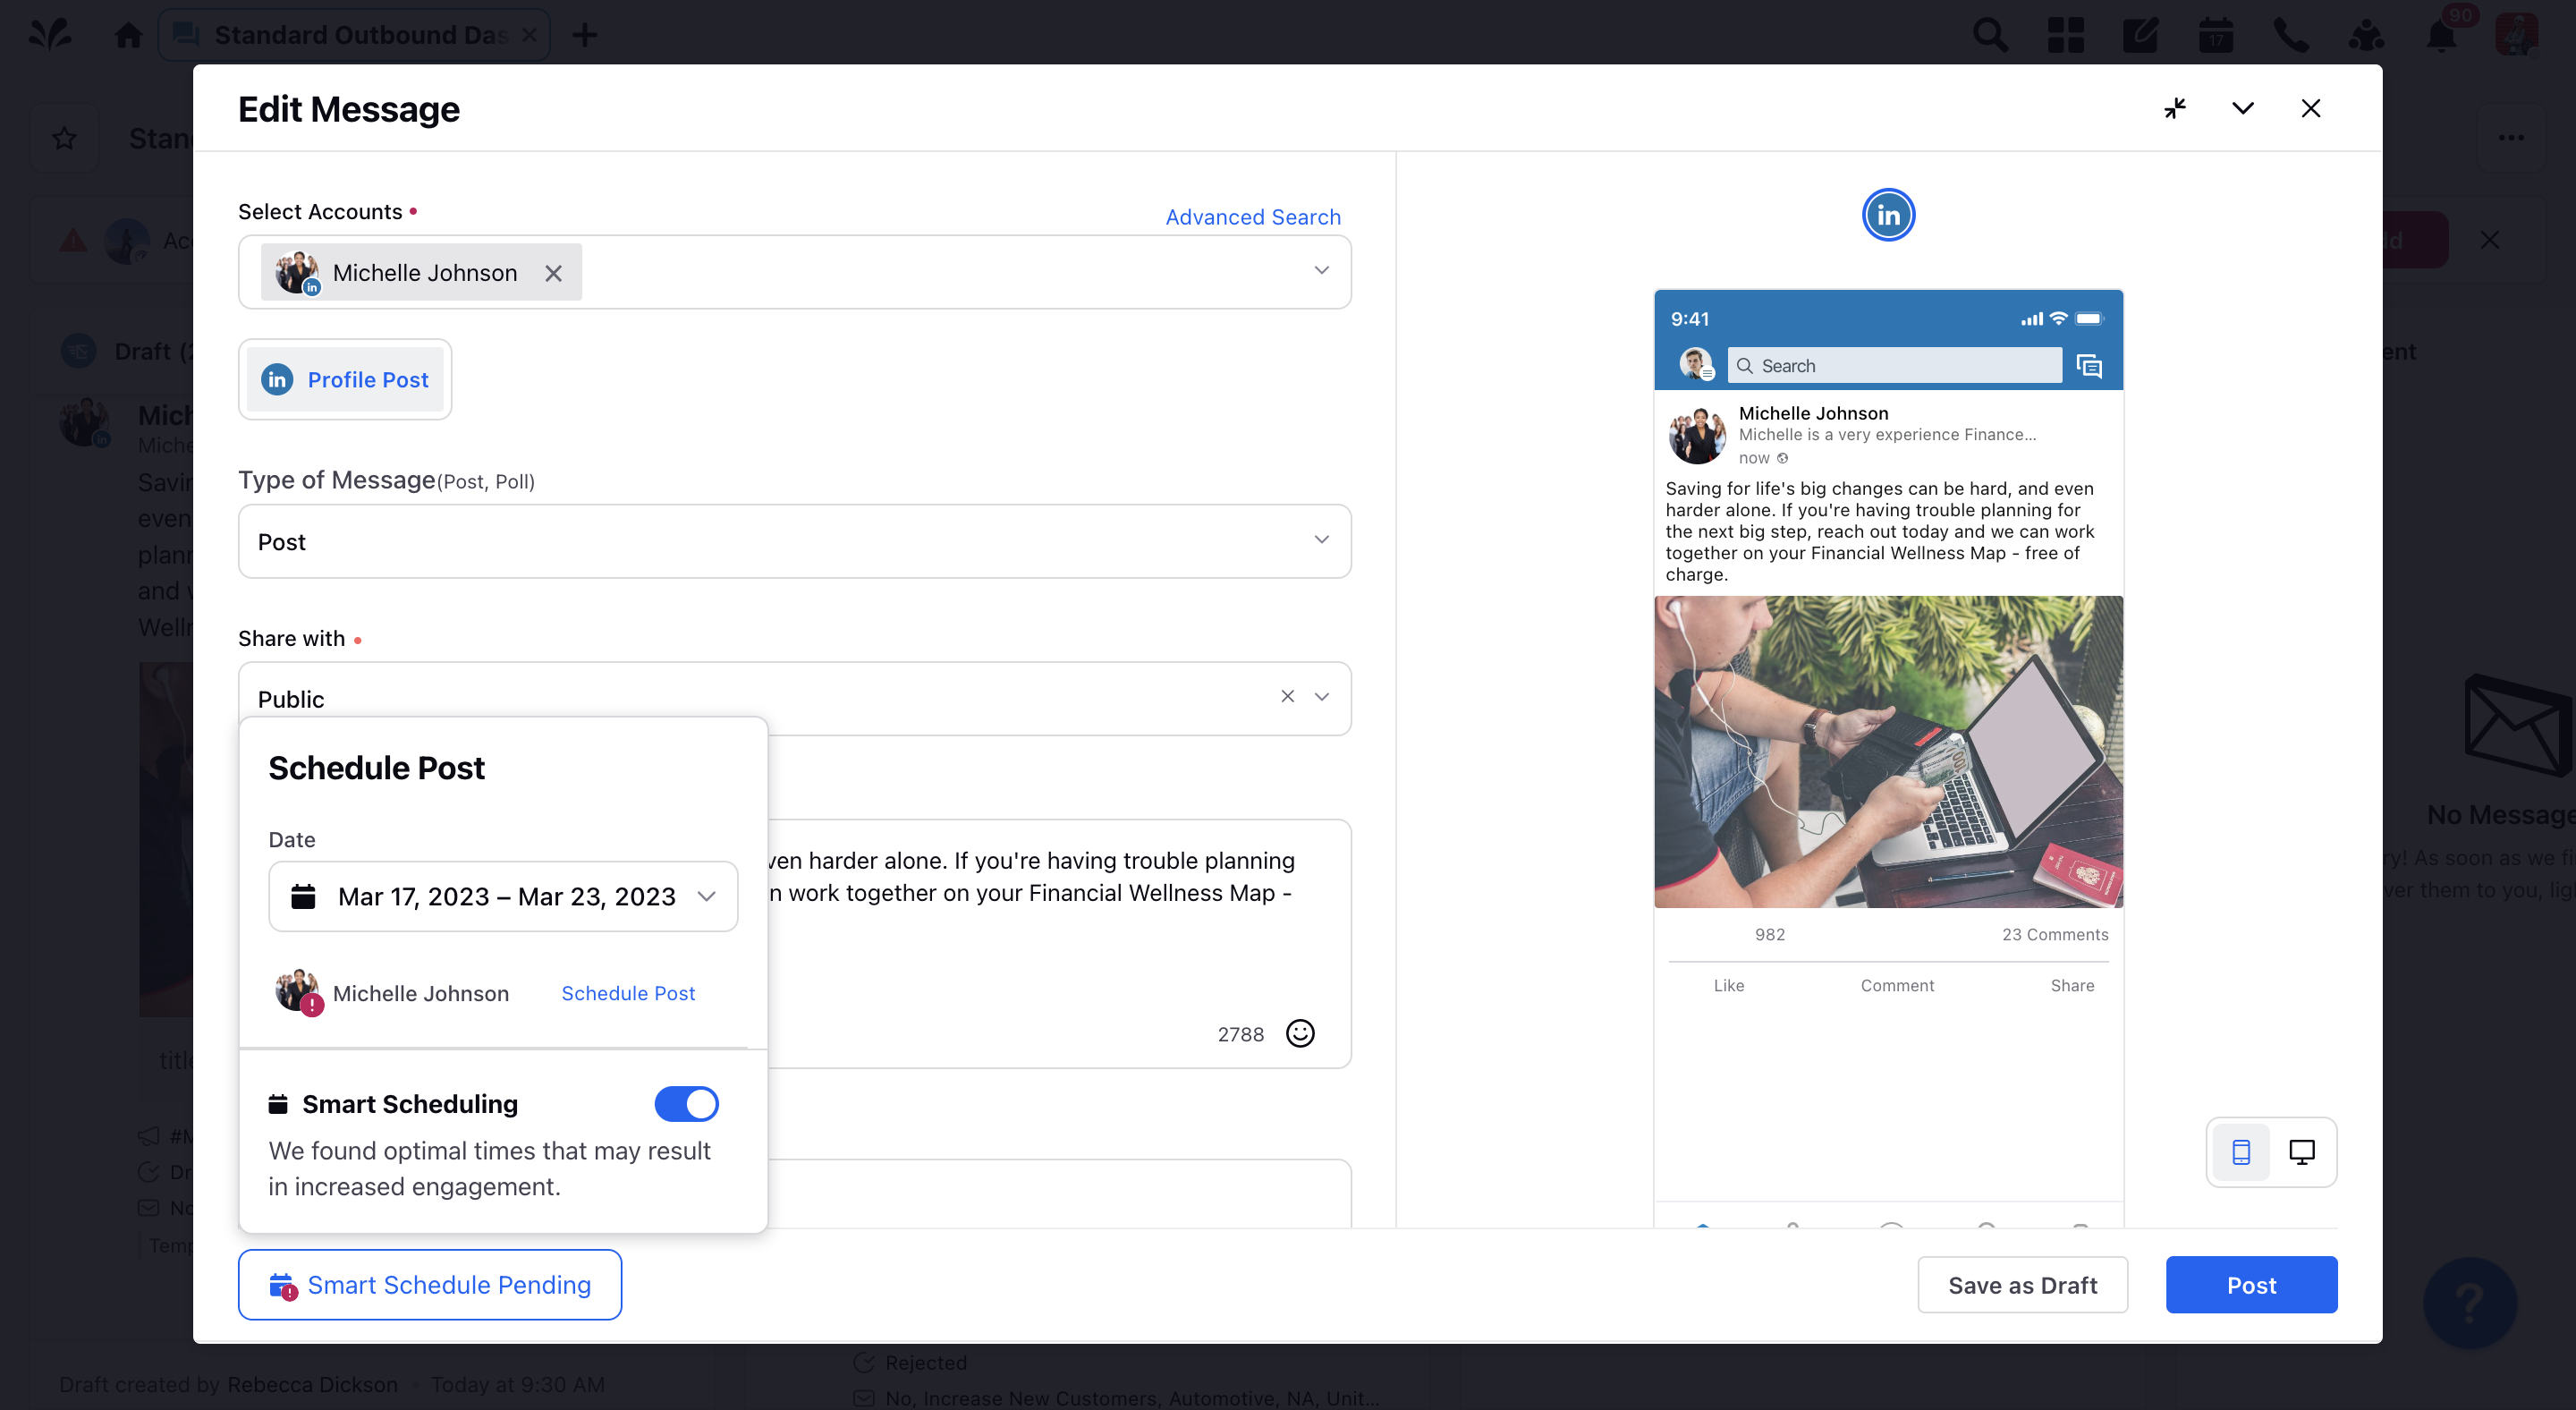Toggle the Smart Scheduling switch on
The height and width of the screenshot is (1410, 2576).
pos(686,1104)
